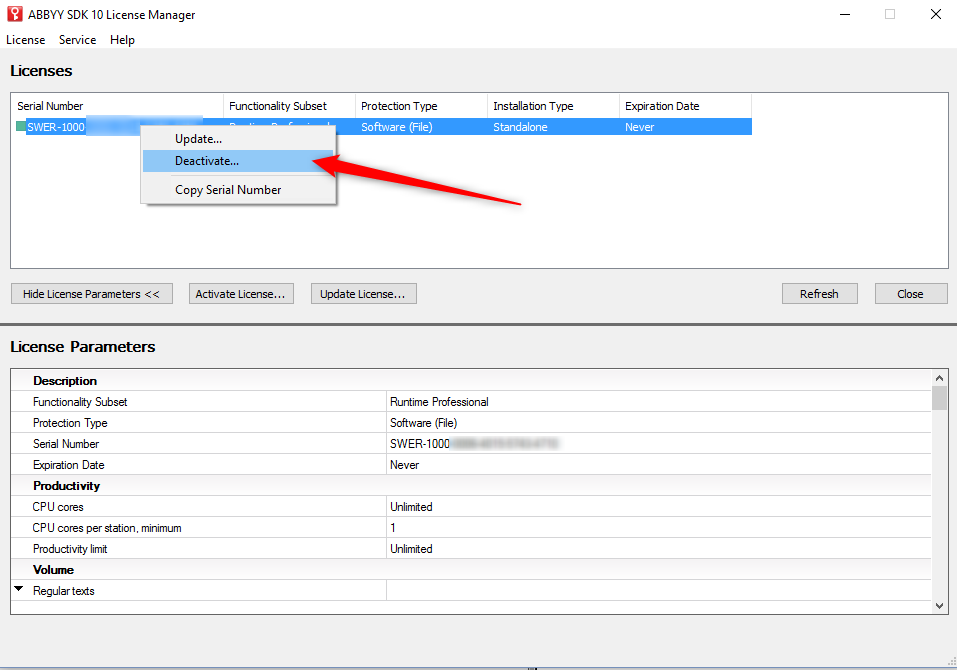The height and width of the screenshot is (670, 957).
Task: Select the CPU cores per station value 1
Action: click(x=393, y=528)
